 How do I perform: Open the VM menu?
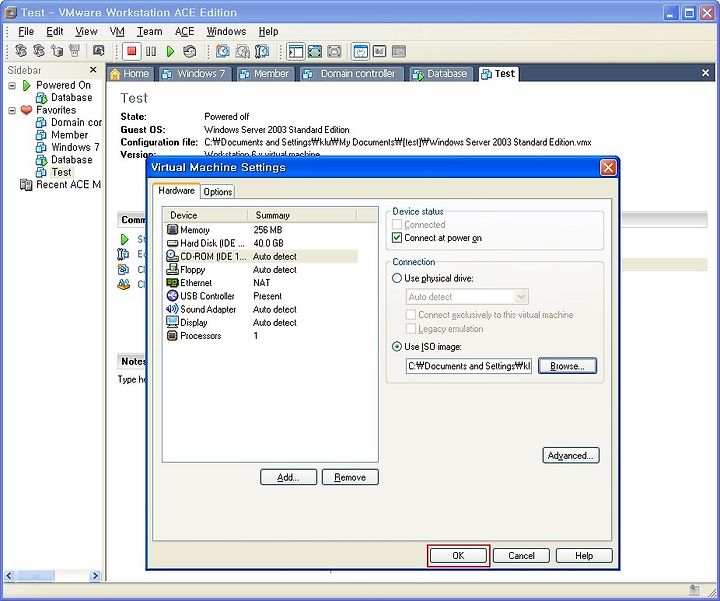(117, 31)
